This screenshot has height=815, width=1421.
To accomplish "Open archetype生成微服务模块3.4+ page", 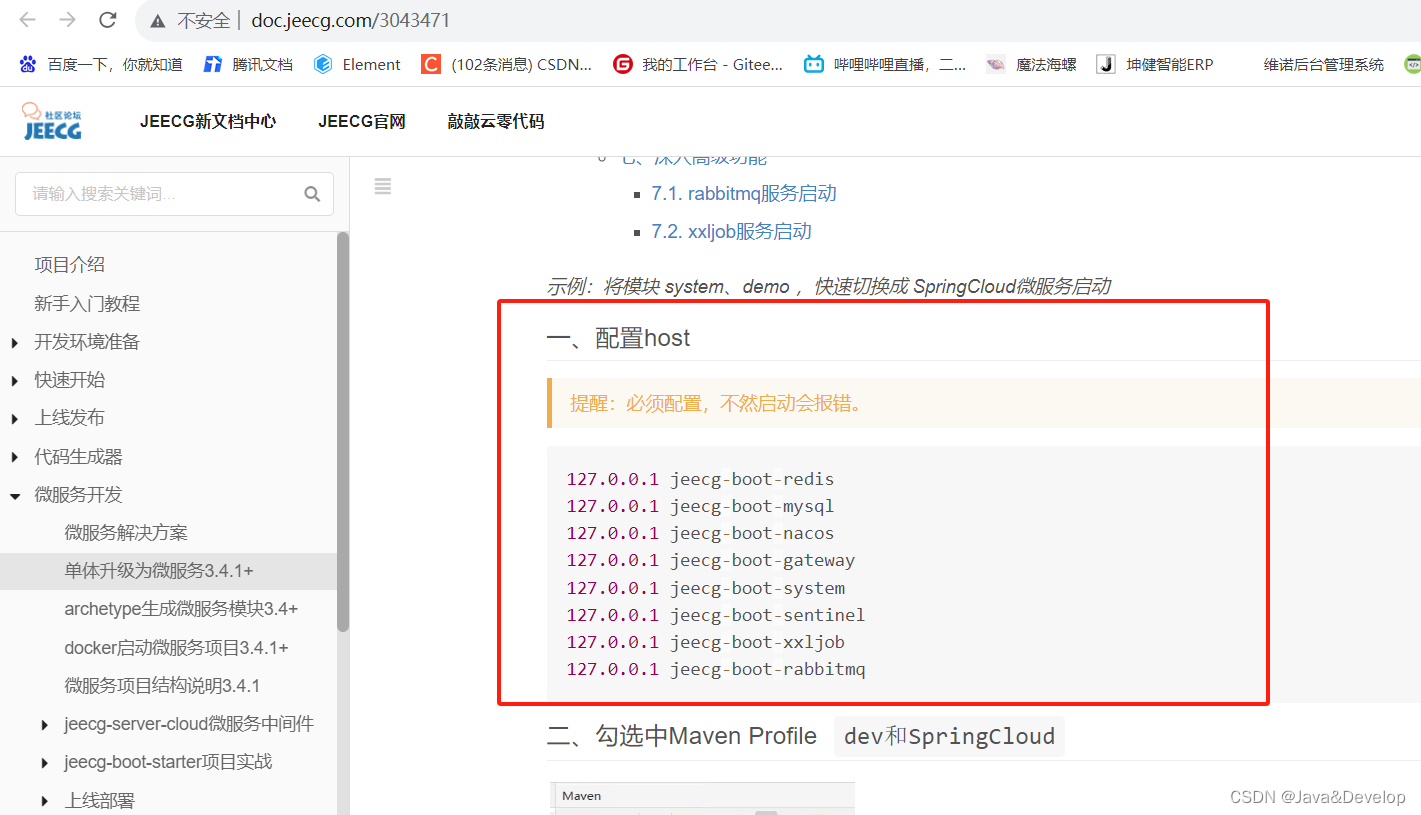I will (x=181, y=609).
